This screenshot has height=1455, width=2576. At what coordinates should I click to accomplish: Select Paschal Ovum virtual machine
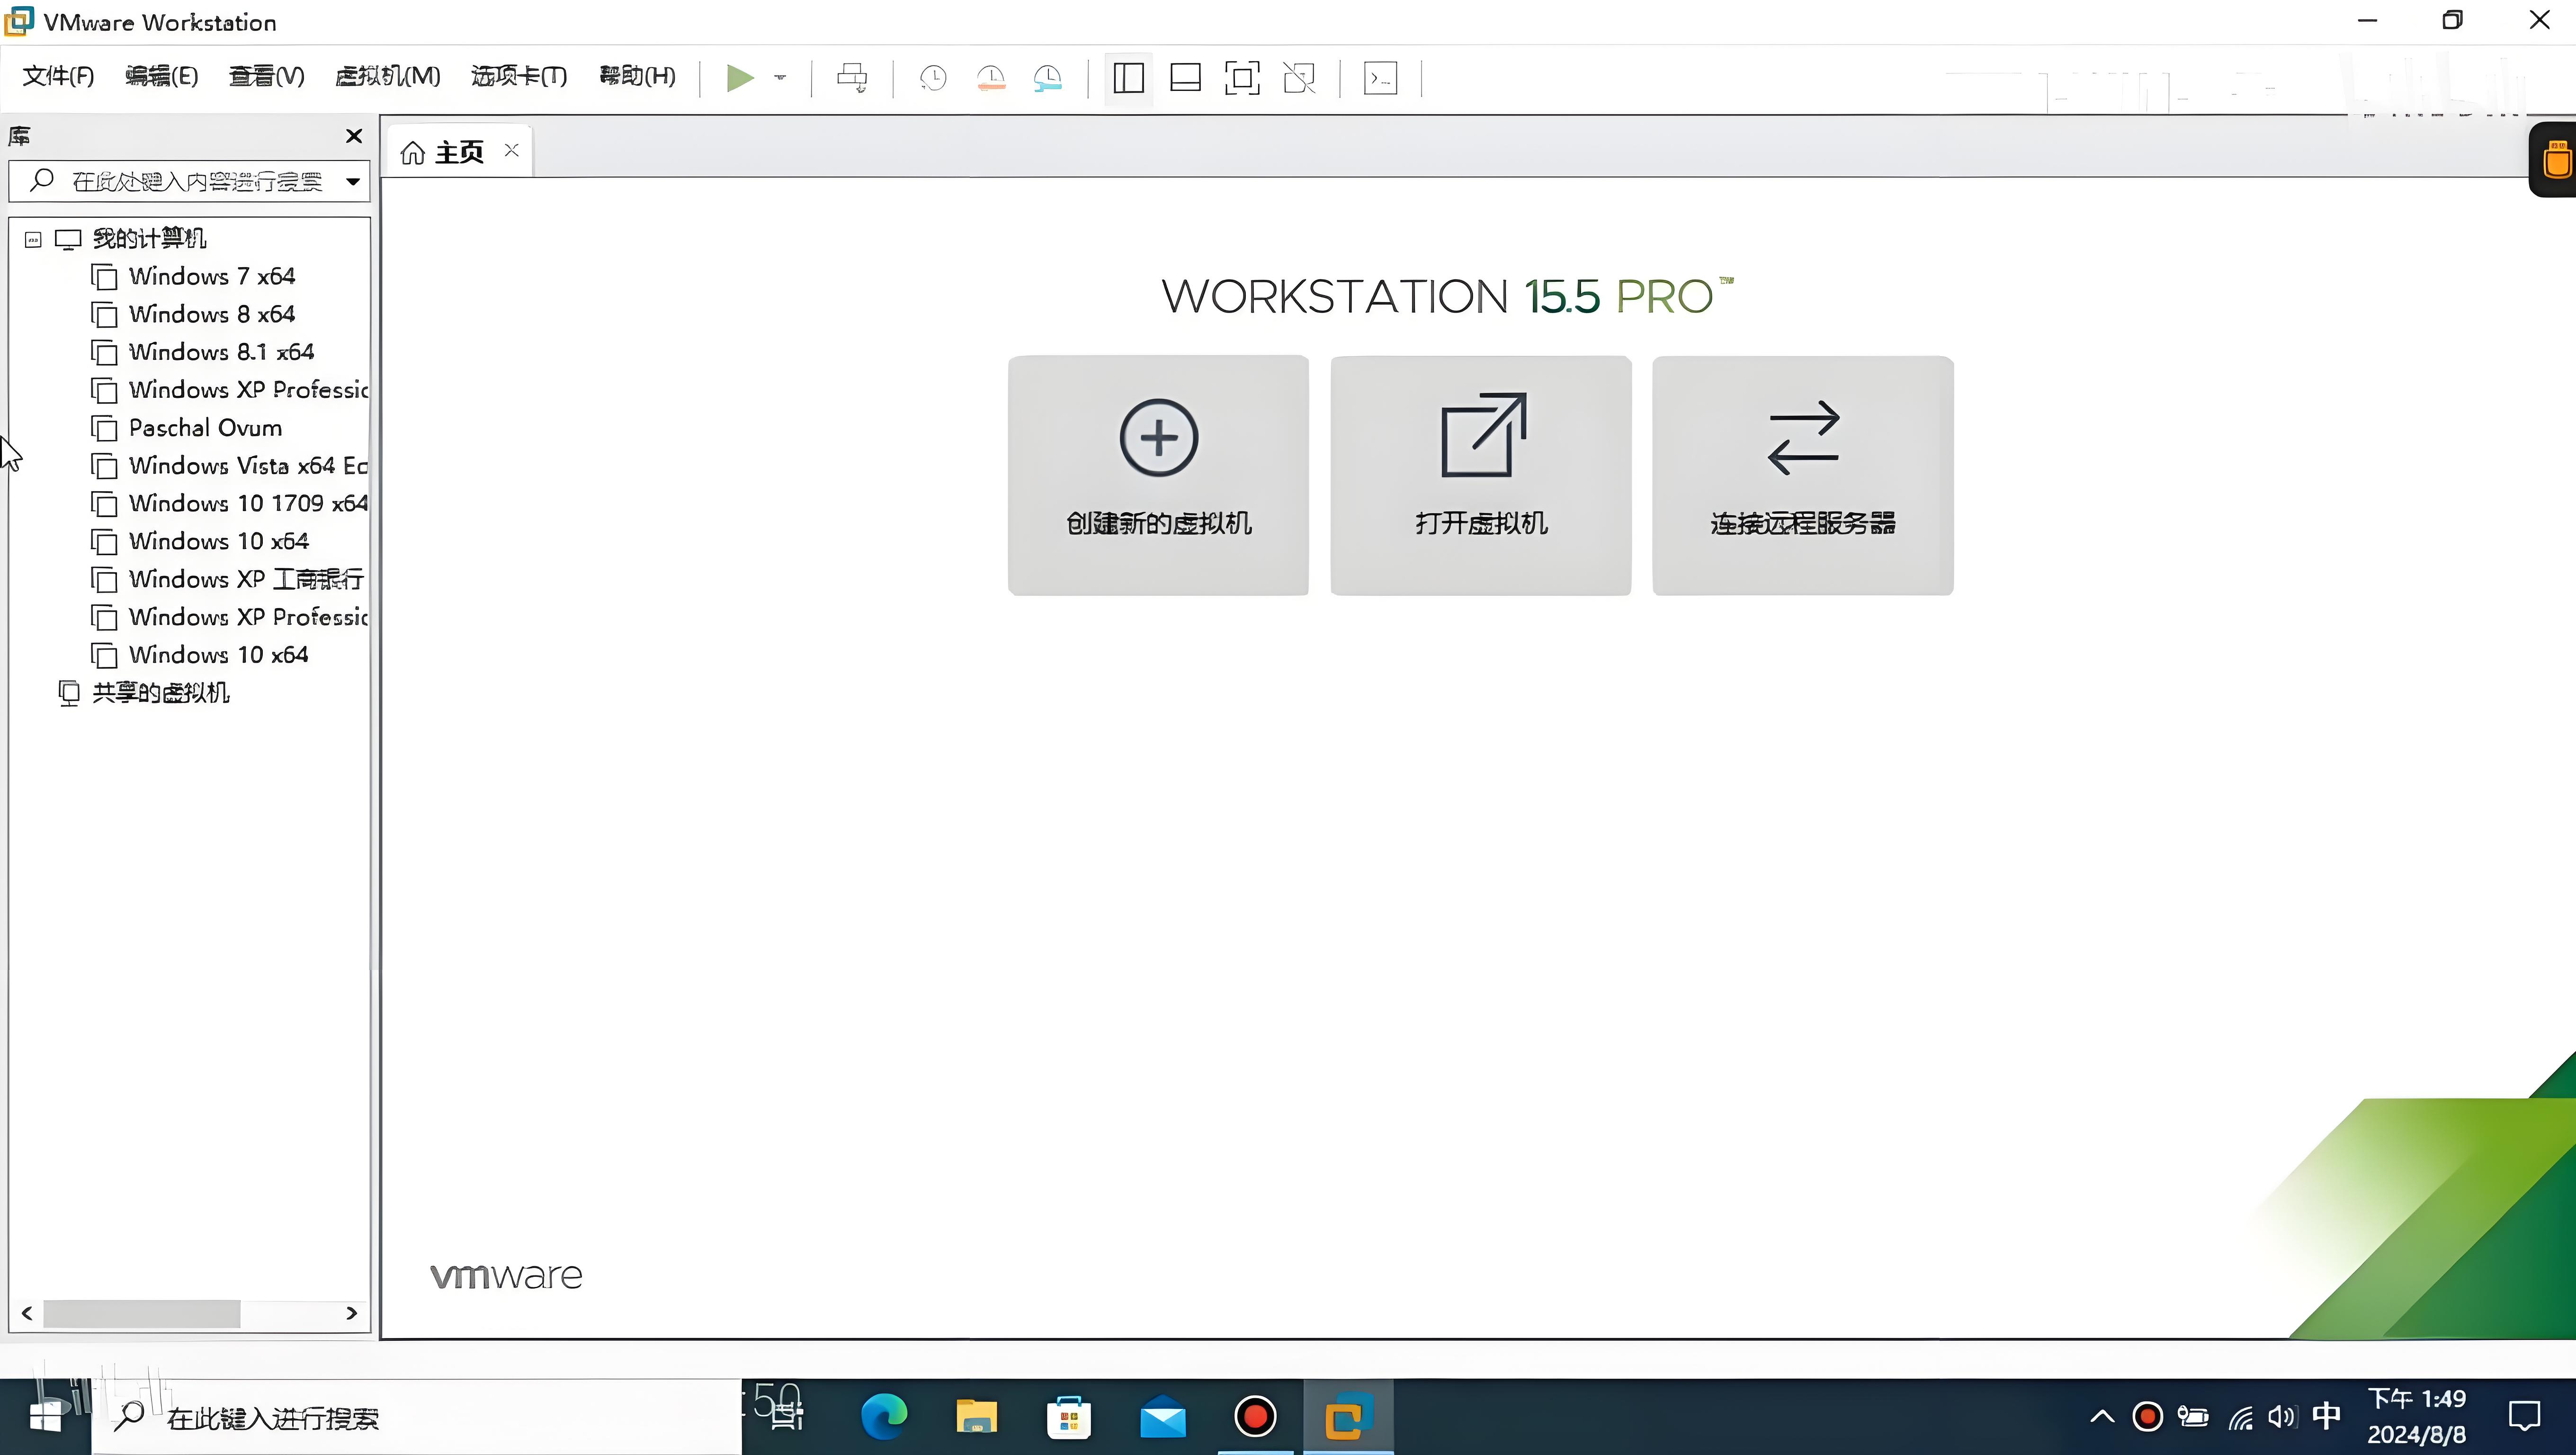[205, 428]
